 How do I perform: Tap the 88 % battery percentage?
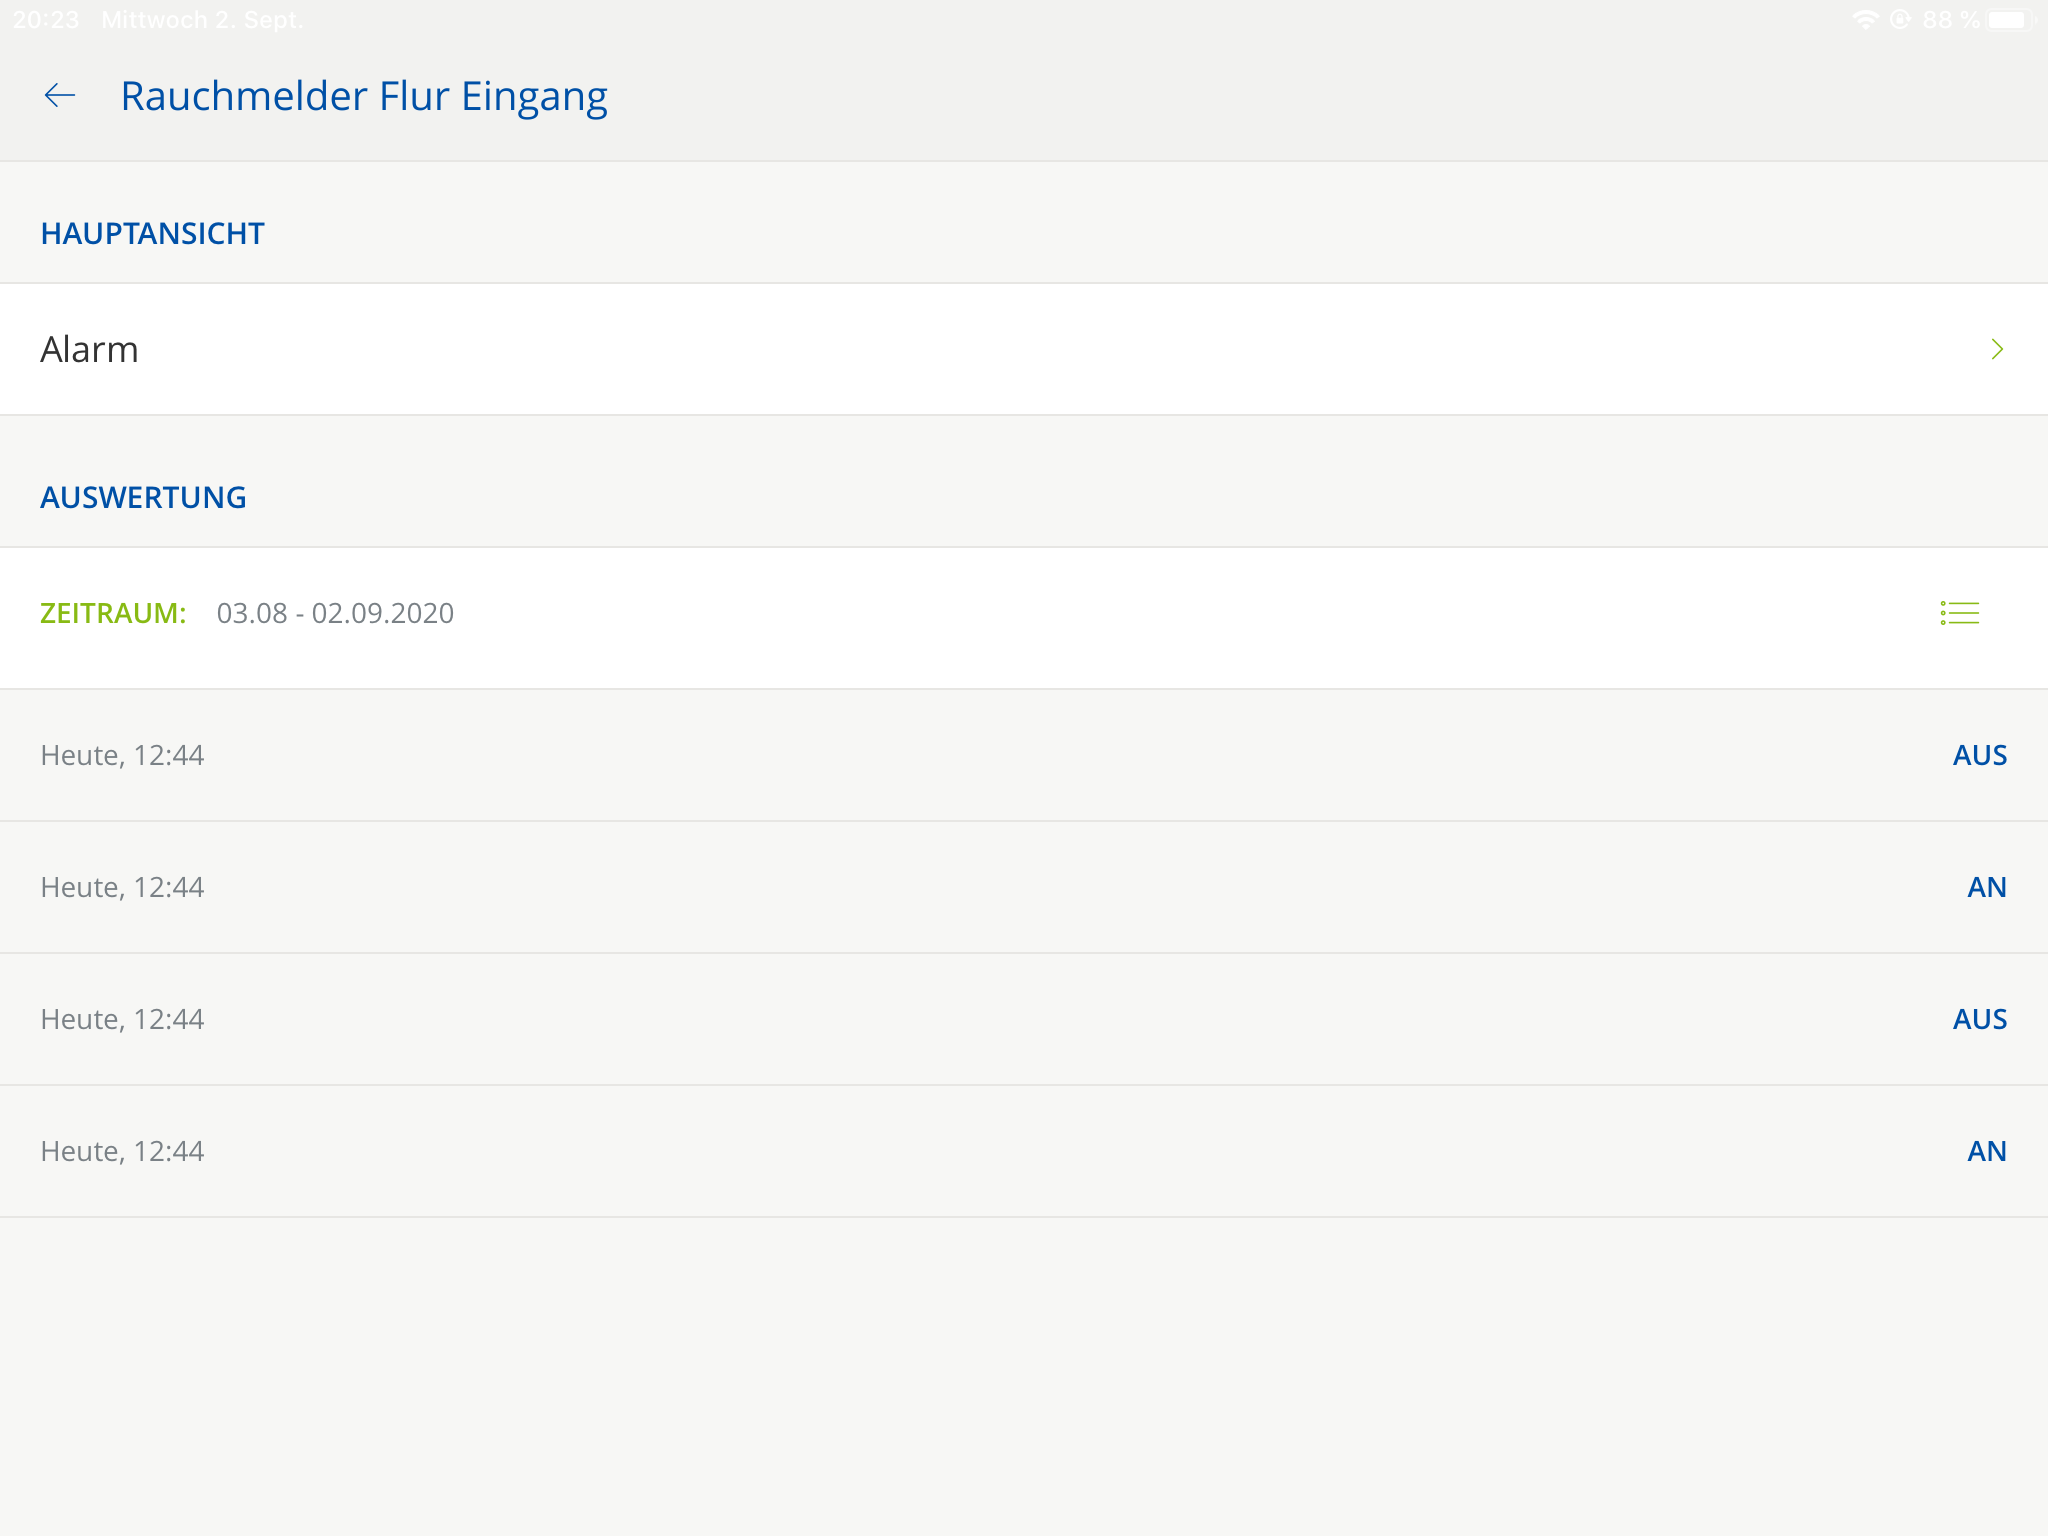tap(1950, 20)
